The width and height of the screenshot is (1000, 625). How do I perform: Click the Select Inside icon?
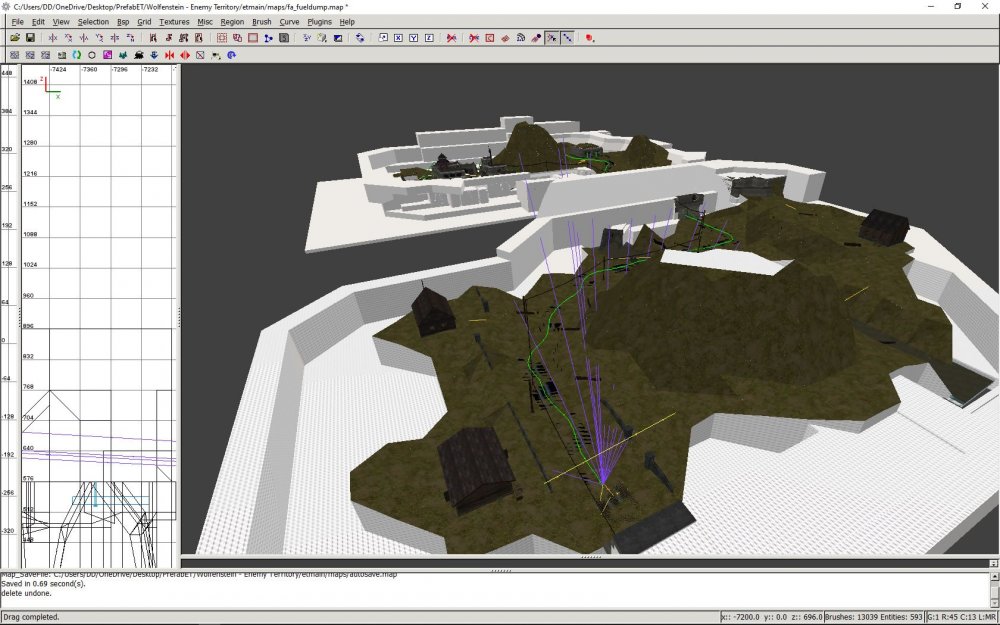[x=199, y=38]
